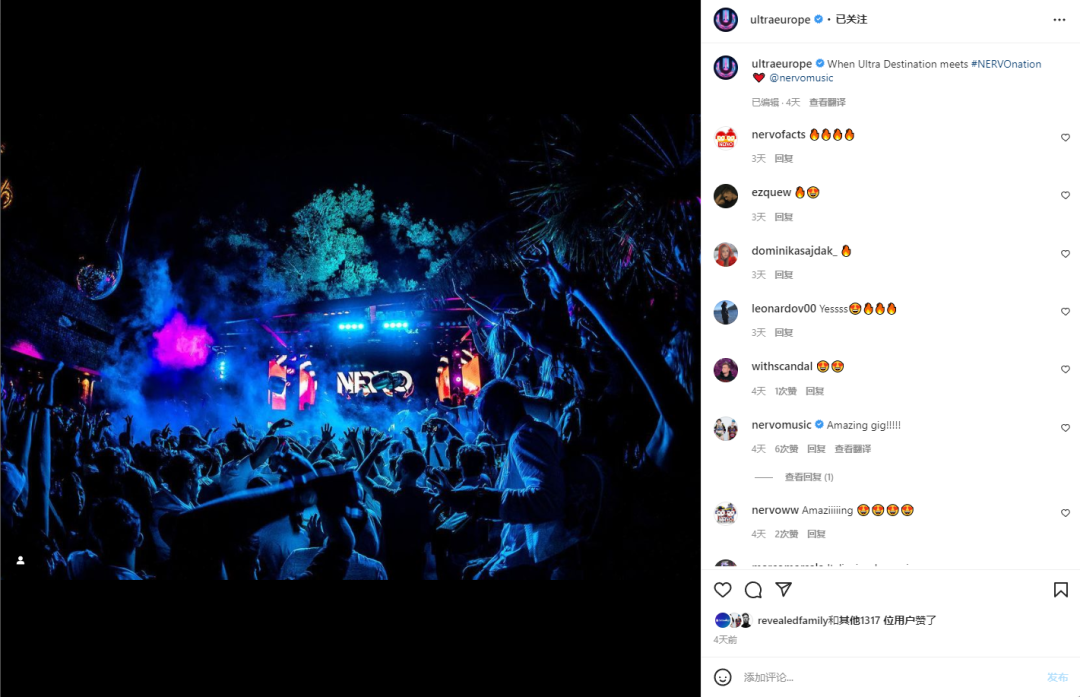The width and height of the screenshot is (1080, 697).
Task: Reply to leonardov00 comment
Action: click(x=784, y=333)
